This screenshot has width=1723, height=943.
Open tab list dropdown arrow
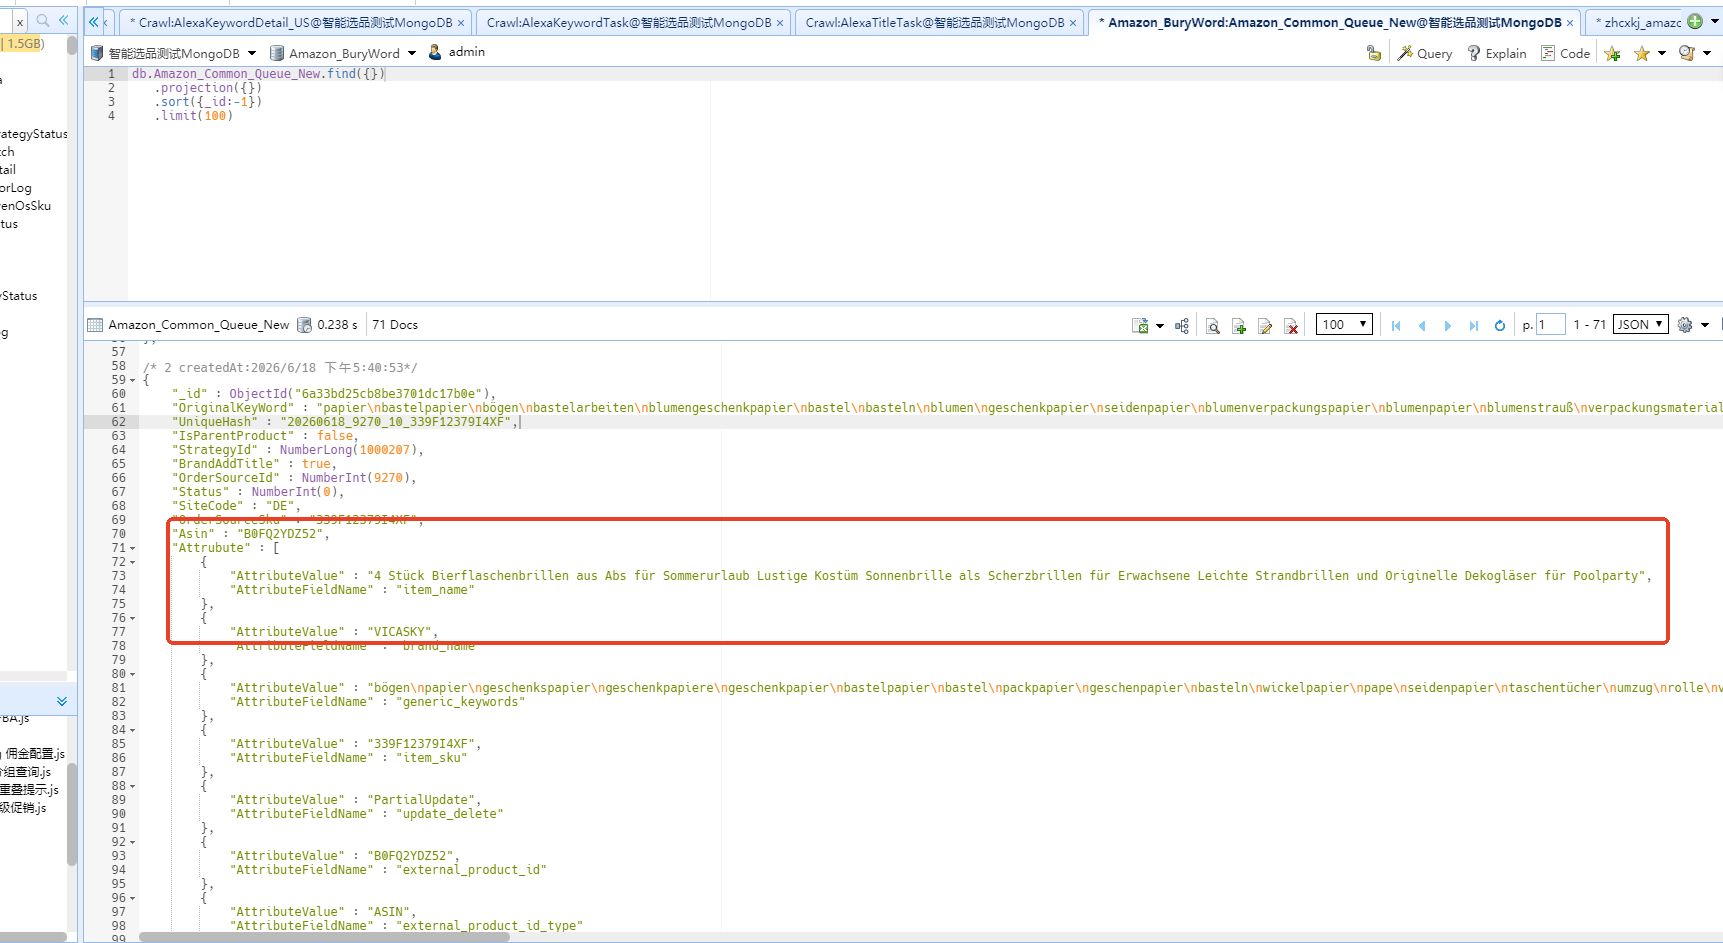point(1713,21)
